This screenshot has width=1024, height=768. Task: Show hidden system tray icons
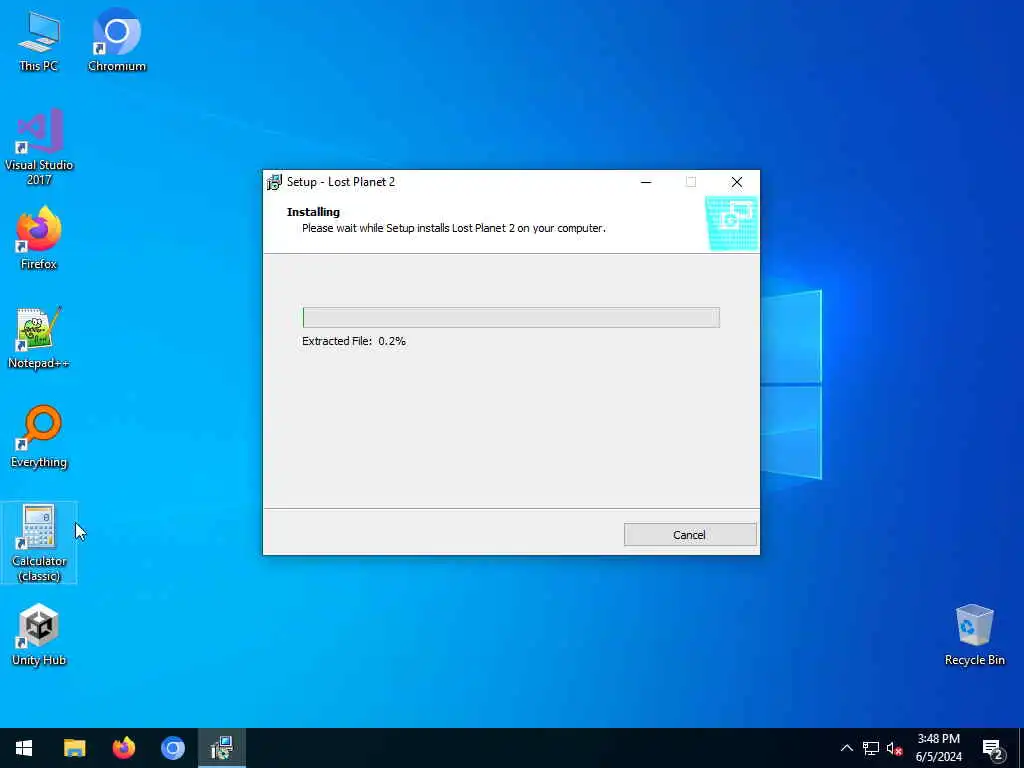(x=846, y=748)
